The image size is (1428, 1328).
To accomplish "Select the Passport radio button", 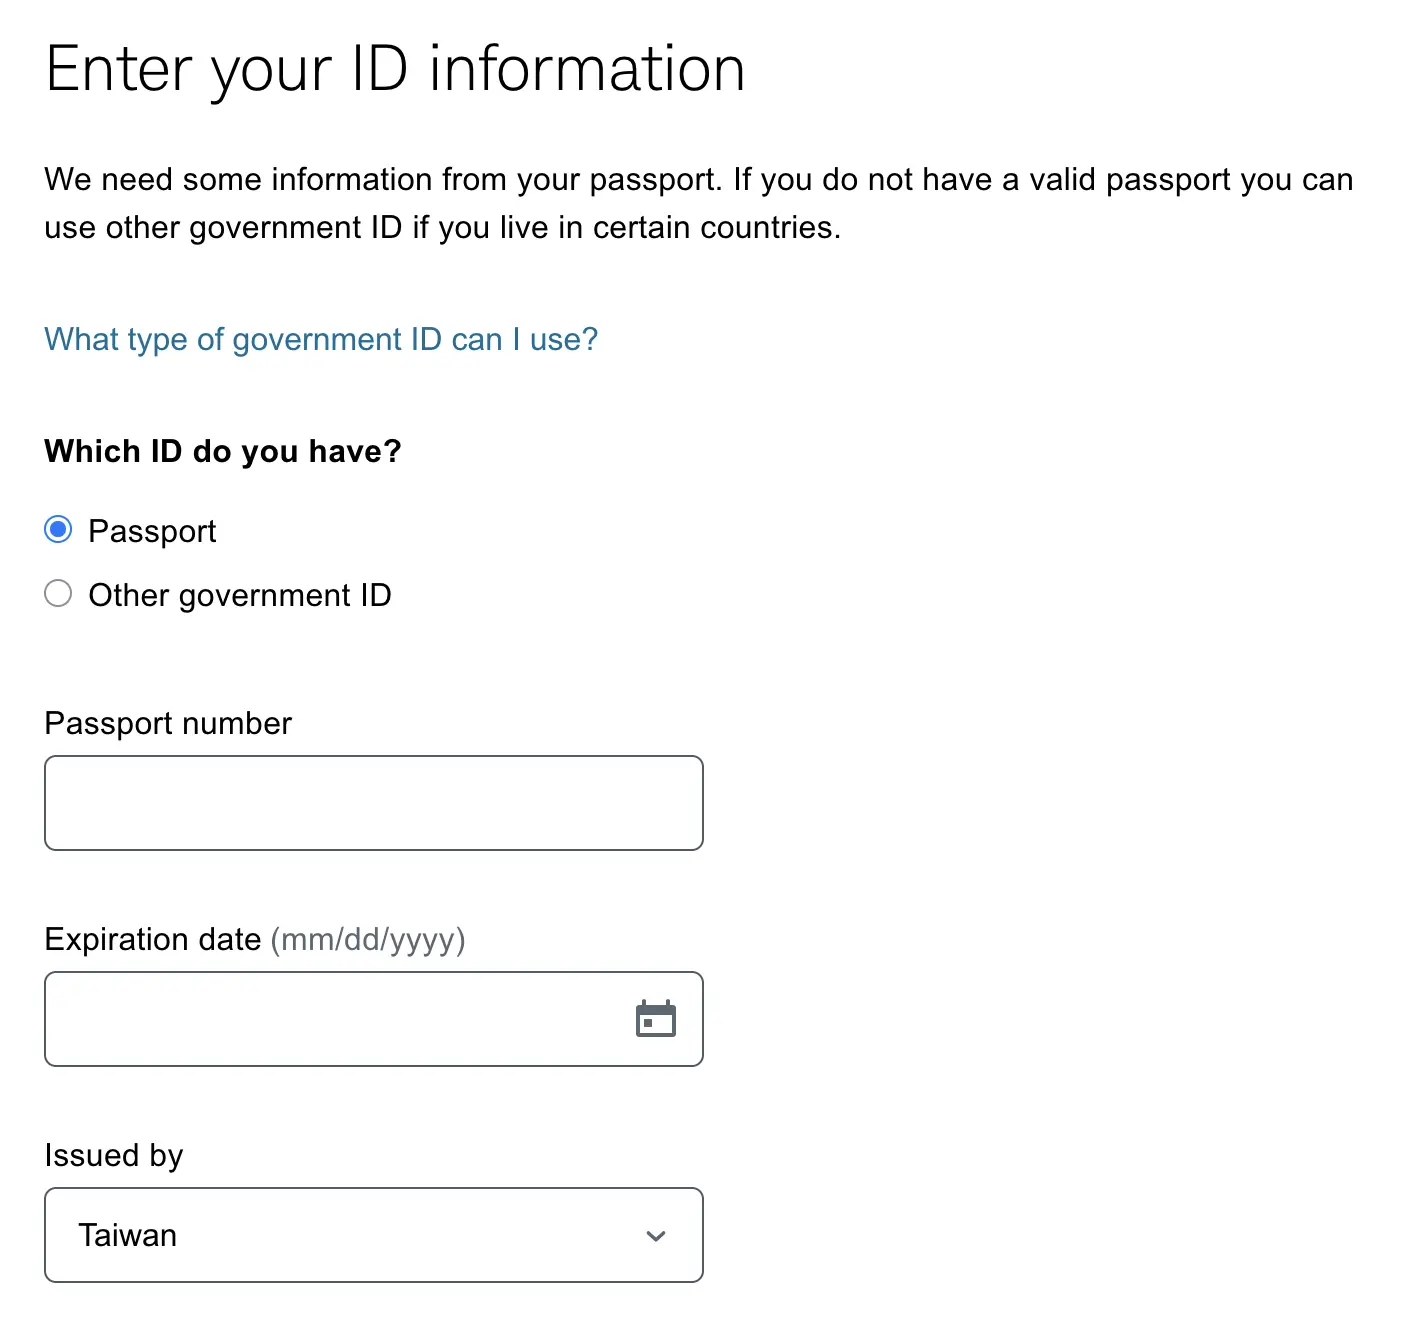I will pyautogui.click(x=58, y=529).
